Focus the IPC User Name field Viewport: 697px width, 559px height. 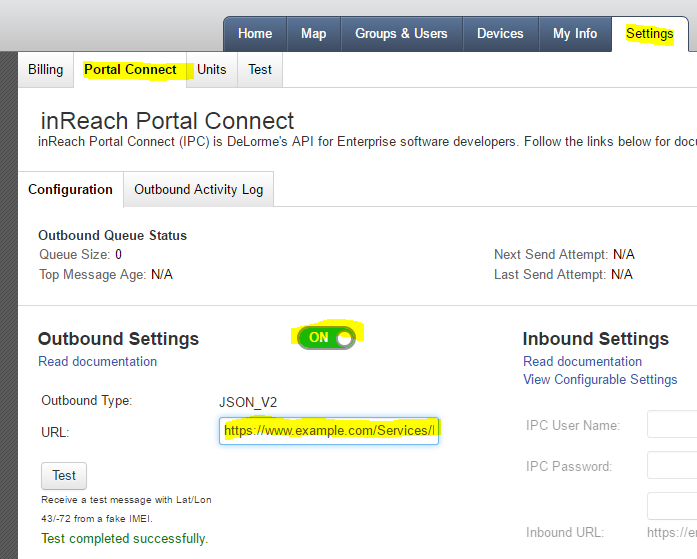[672, 425]
